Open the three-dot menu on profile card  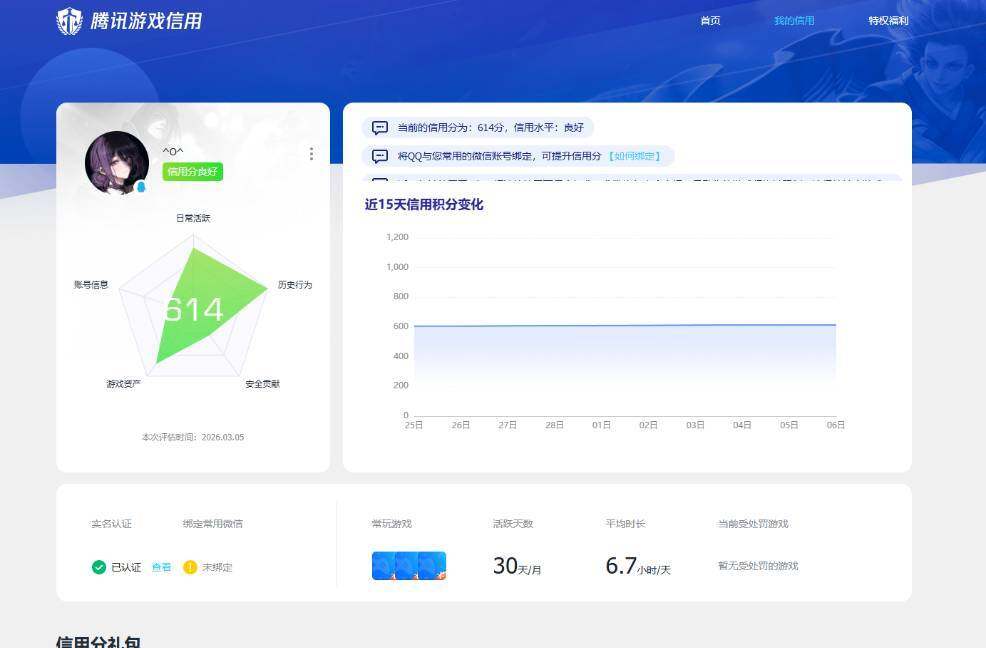click(311, 154)
